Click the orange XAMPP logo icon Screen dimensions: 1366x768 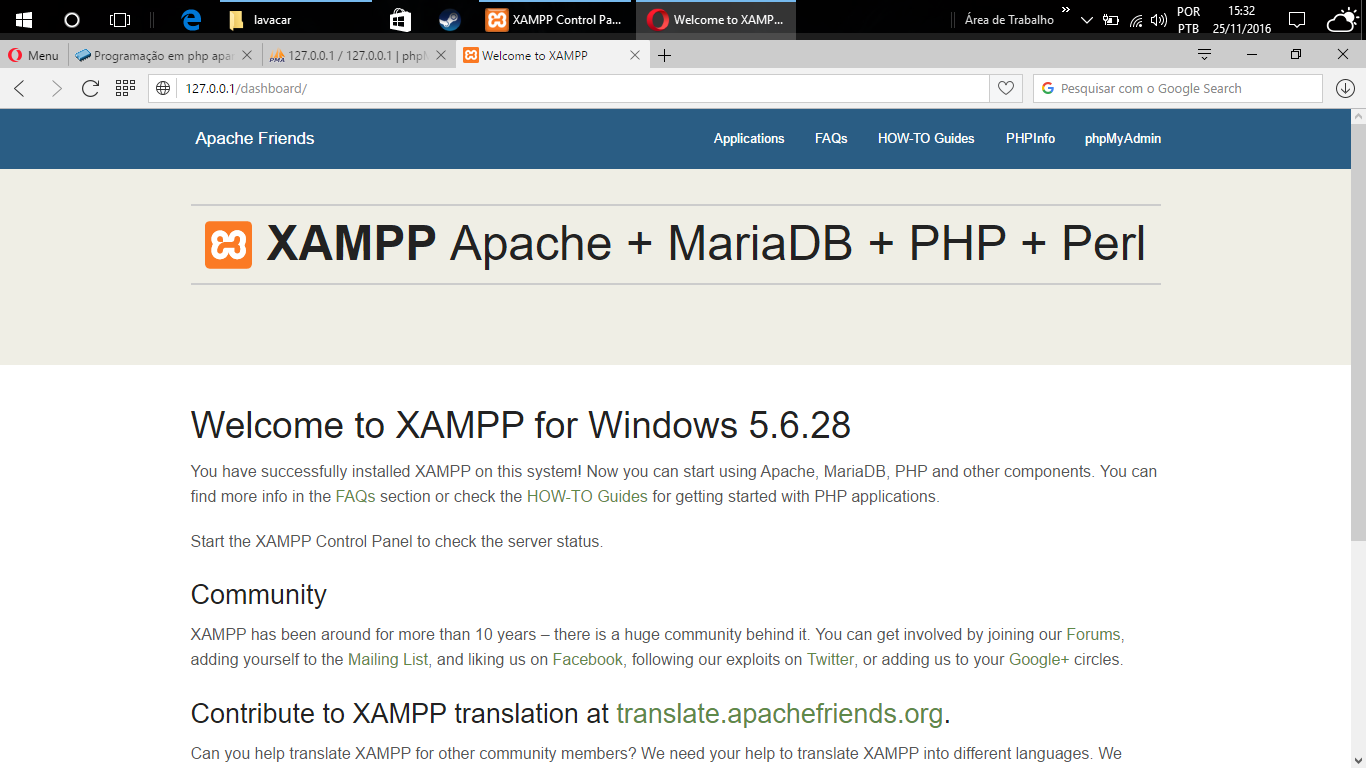pos(228,245)
